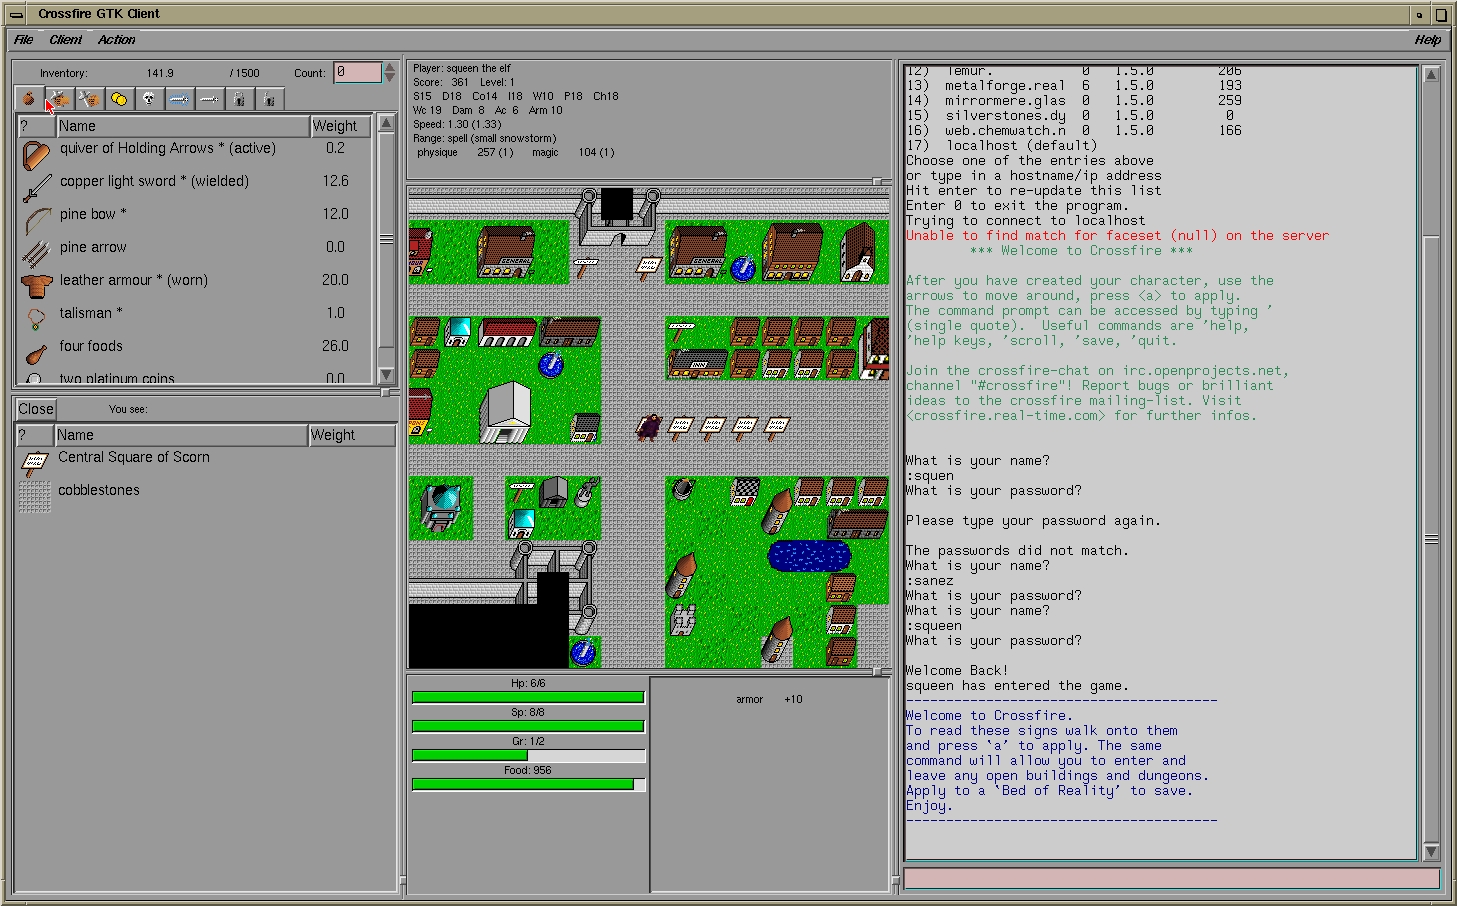This screenshot has height=906, width=1457.
Task: Click the Hp progress bar
Action: 528,697
